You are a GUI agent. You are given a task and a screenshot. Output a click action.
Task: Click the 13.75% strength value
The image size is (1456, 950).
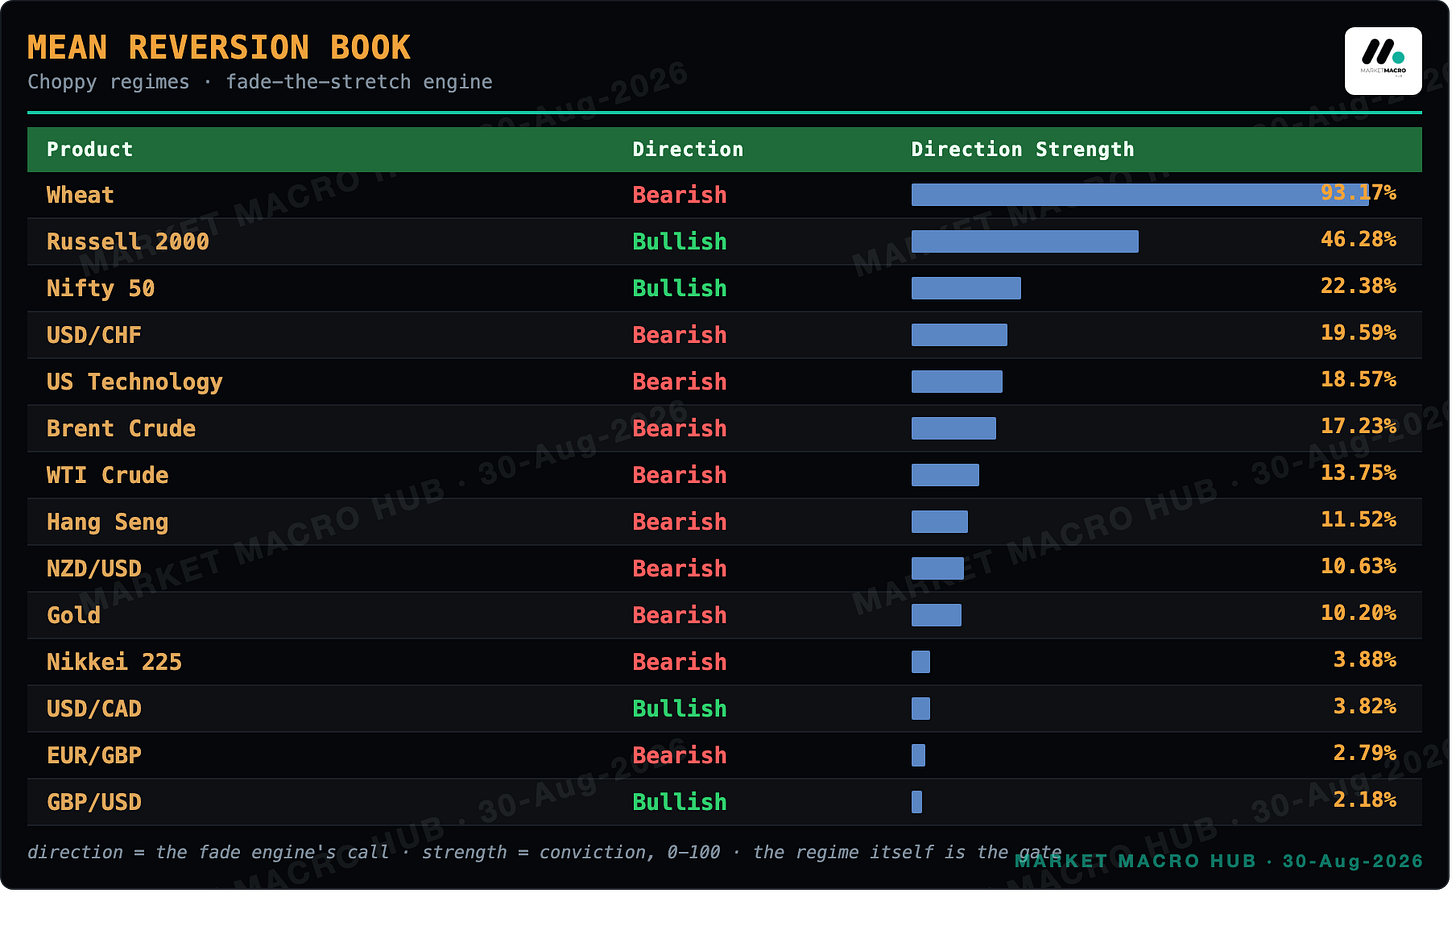tap(1358, 473)
